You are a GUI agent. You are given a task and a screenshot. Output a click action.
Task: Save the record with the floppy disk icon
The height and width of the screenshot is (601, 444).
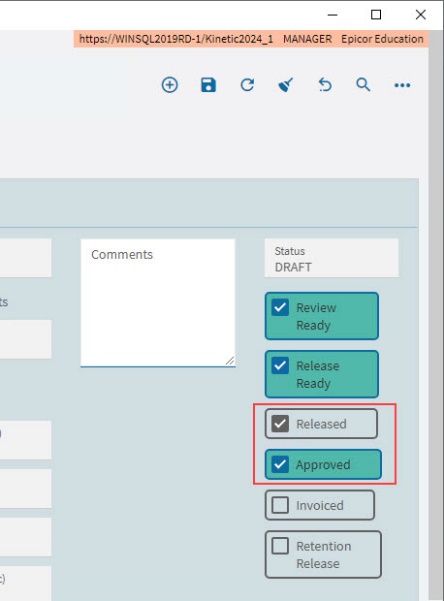coord(208,85)
